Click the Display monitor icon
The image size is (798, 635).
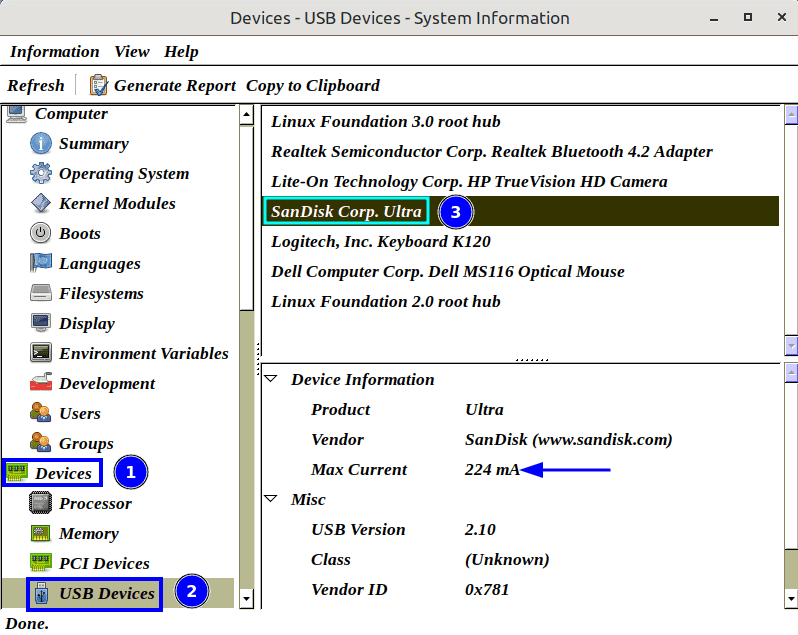point(40,324)
